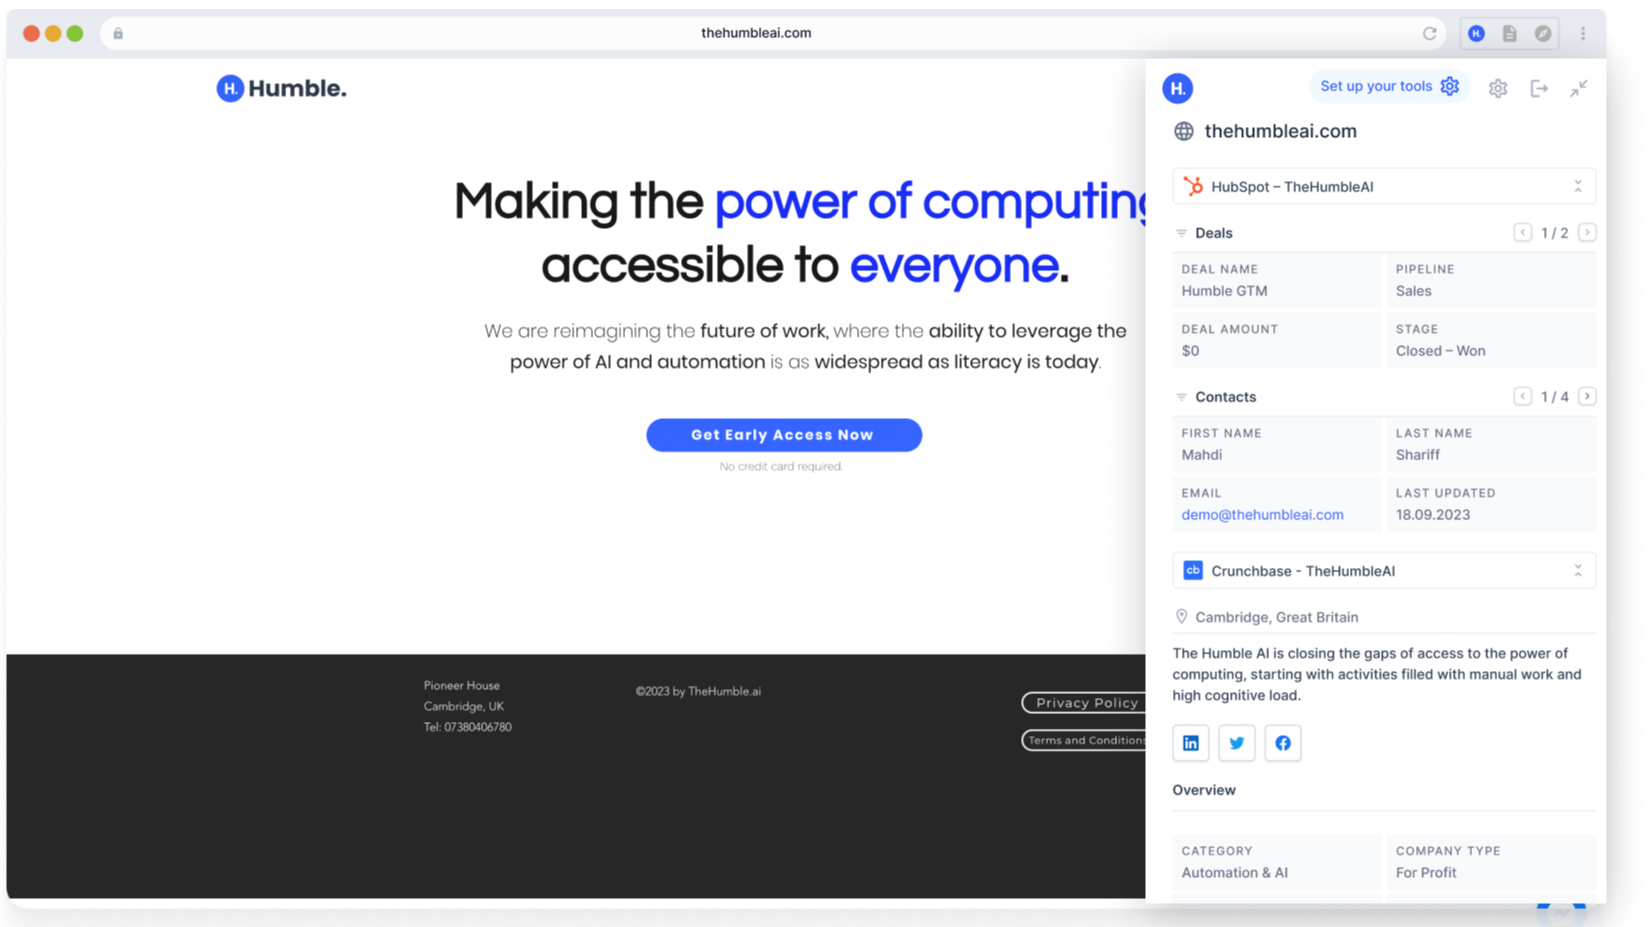Screen dimensions: 1648x927
Task: Click the logout icon in panel header
Action: tap(1539, 88)
